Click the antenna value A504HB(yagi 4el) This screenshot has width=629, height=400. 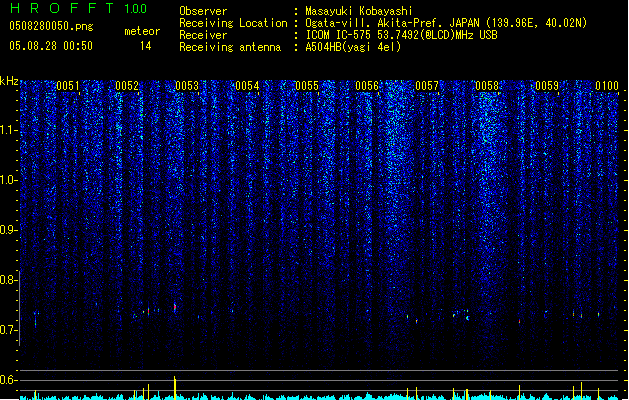[x=353, y=47]
